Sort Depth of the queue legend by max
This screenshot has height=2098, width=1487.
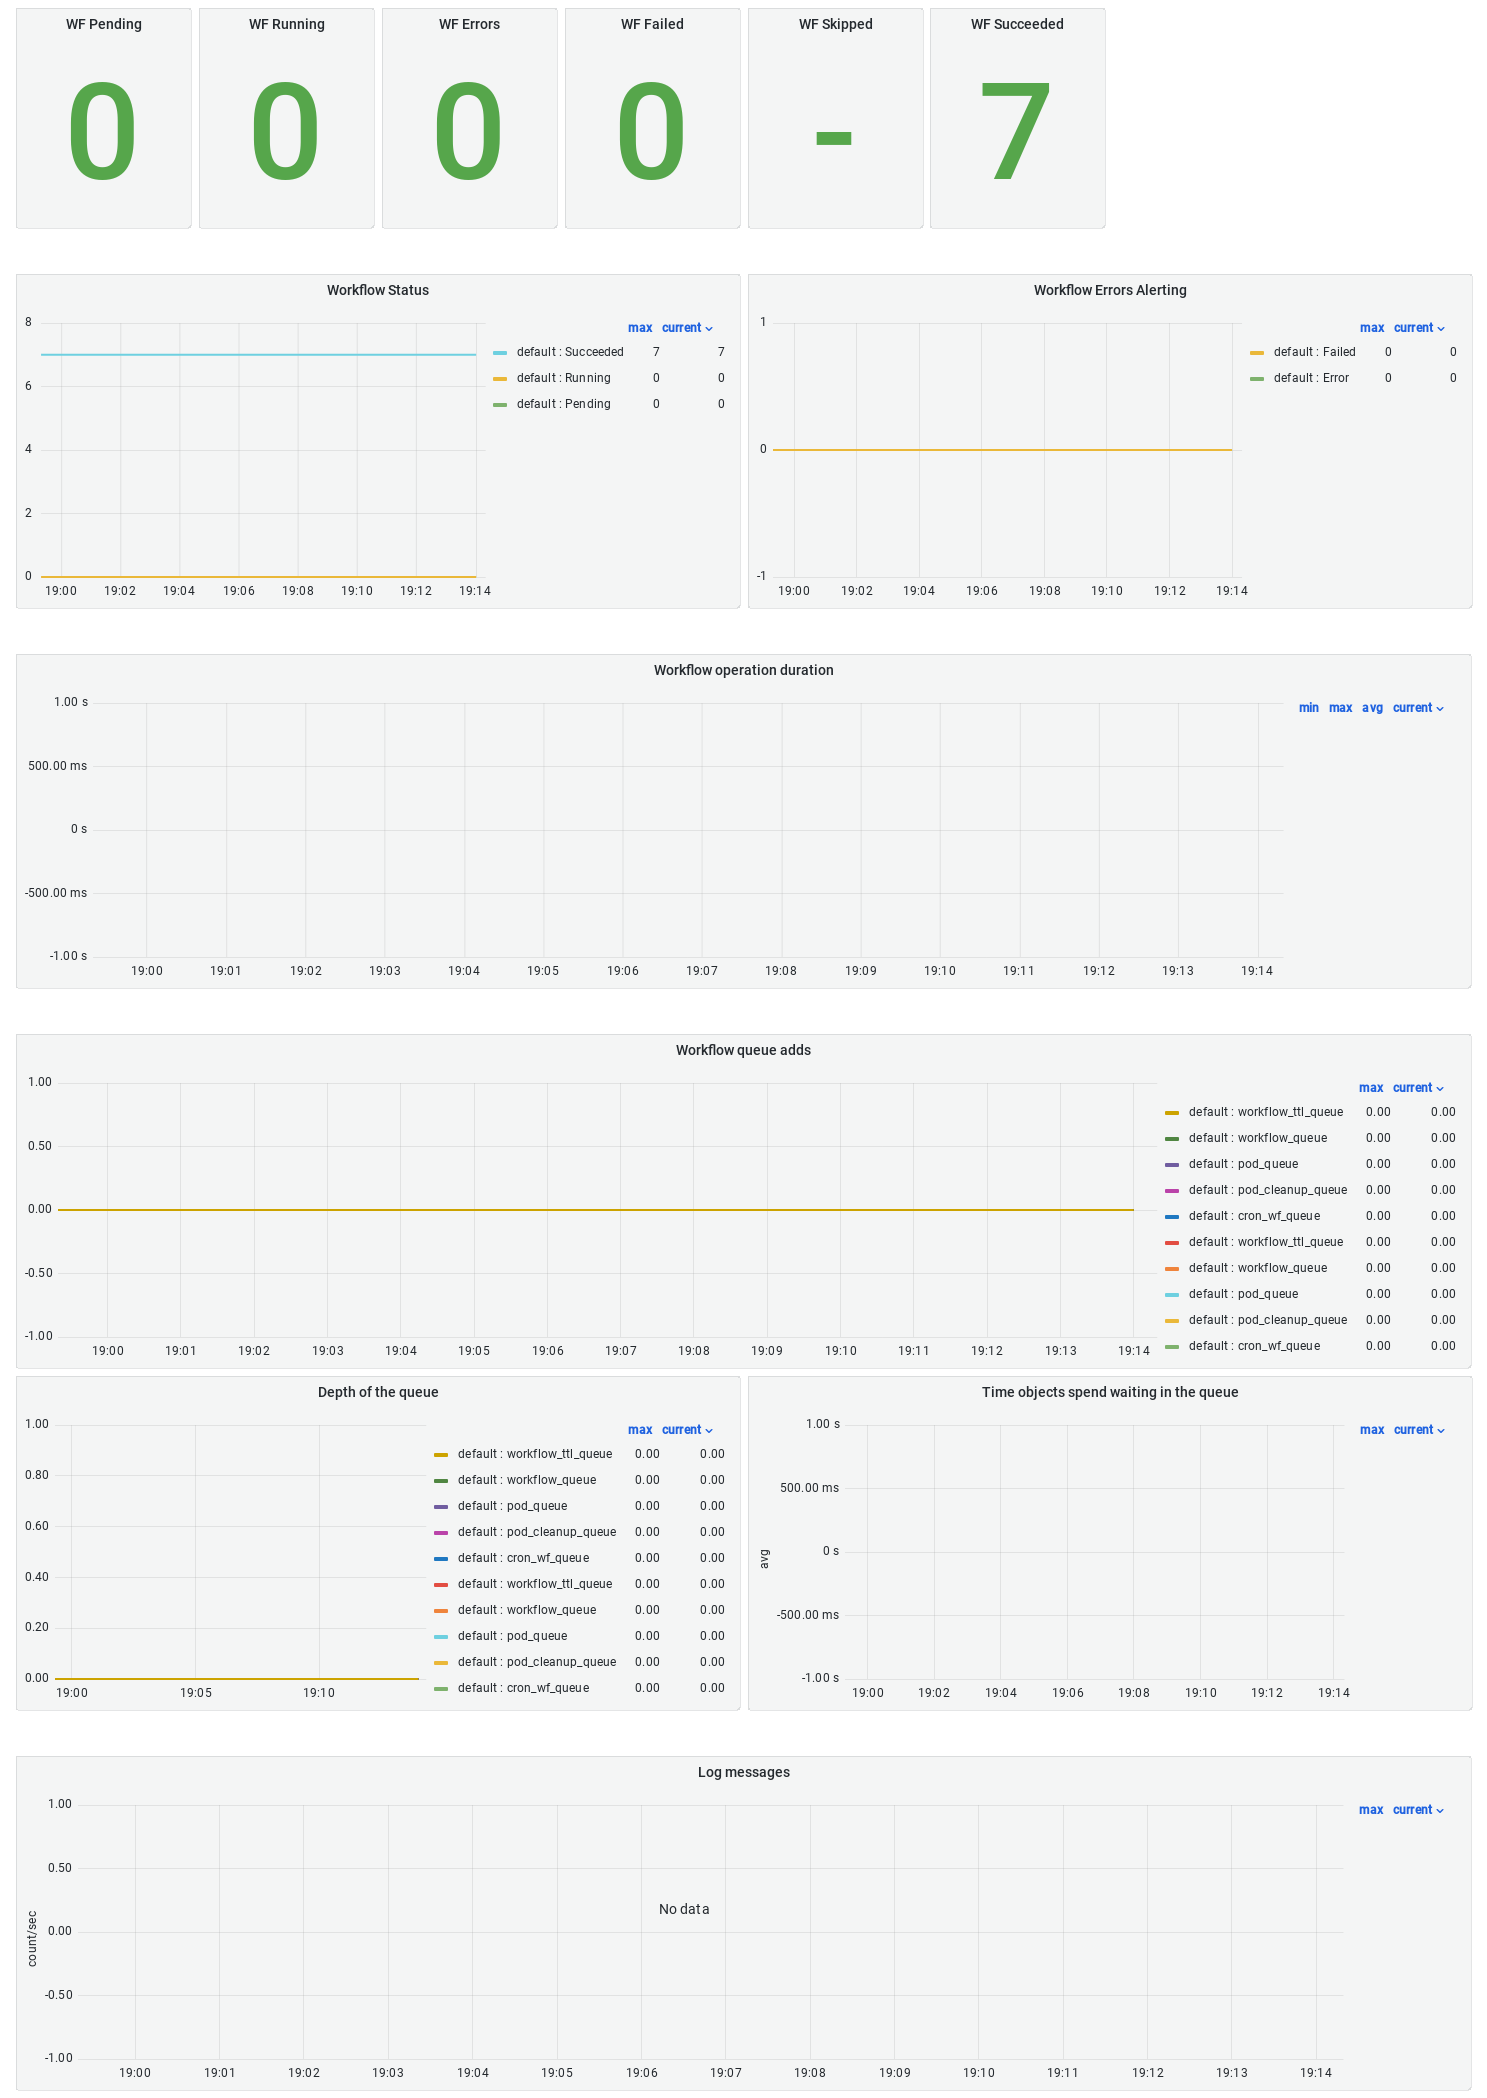[x=640, y=1430]
